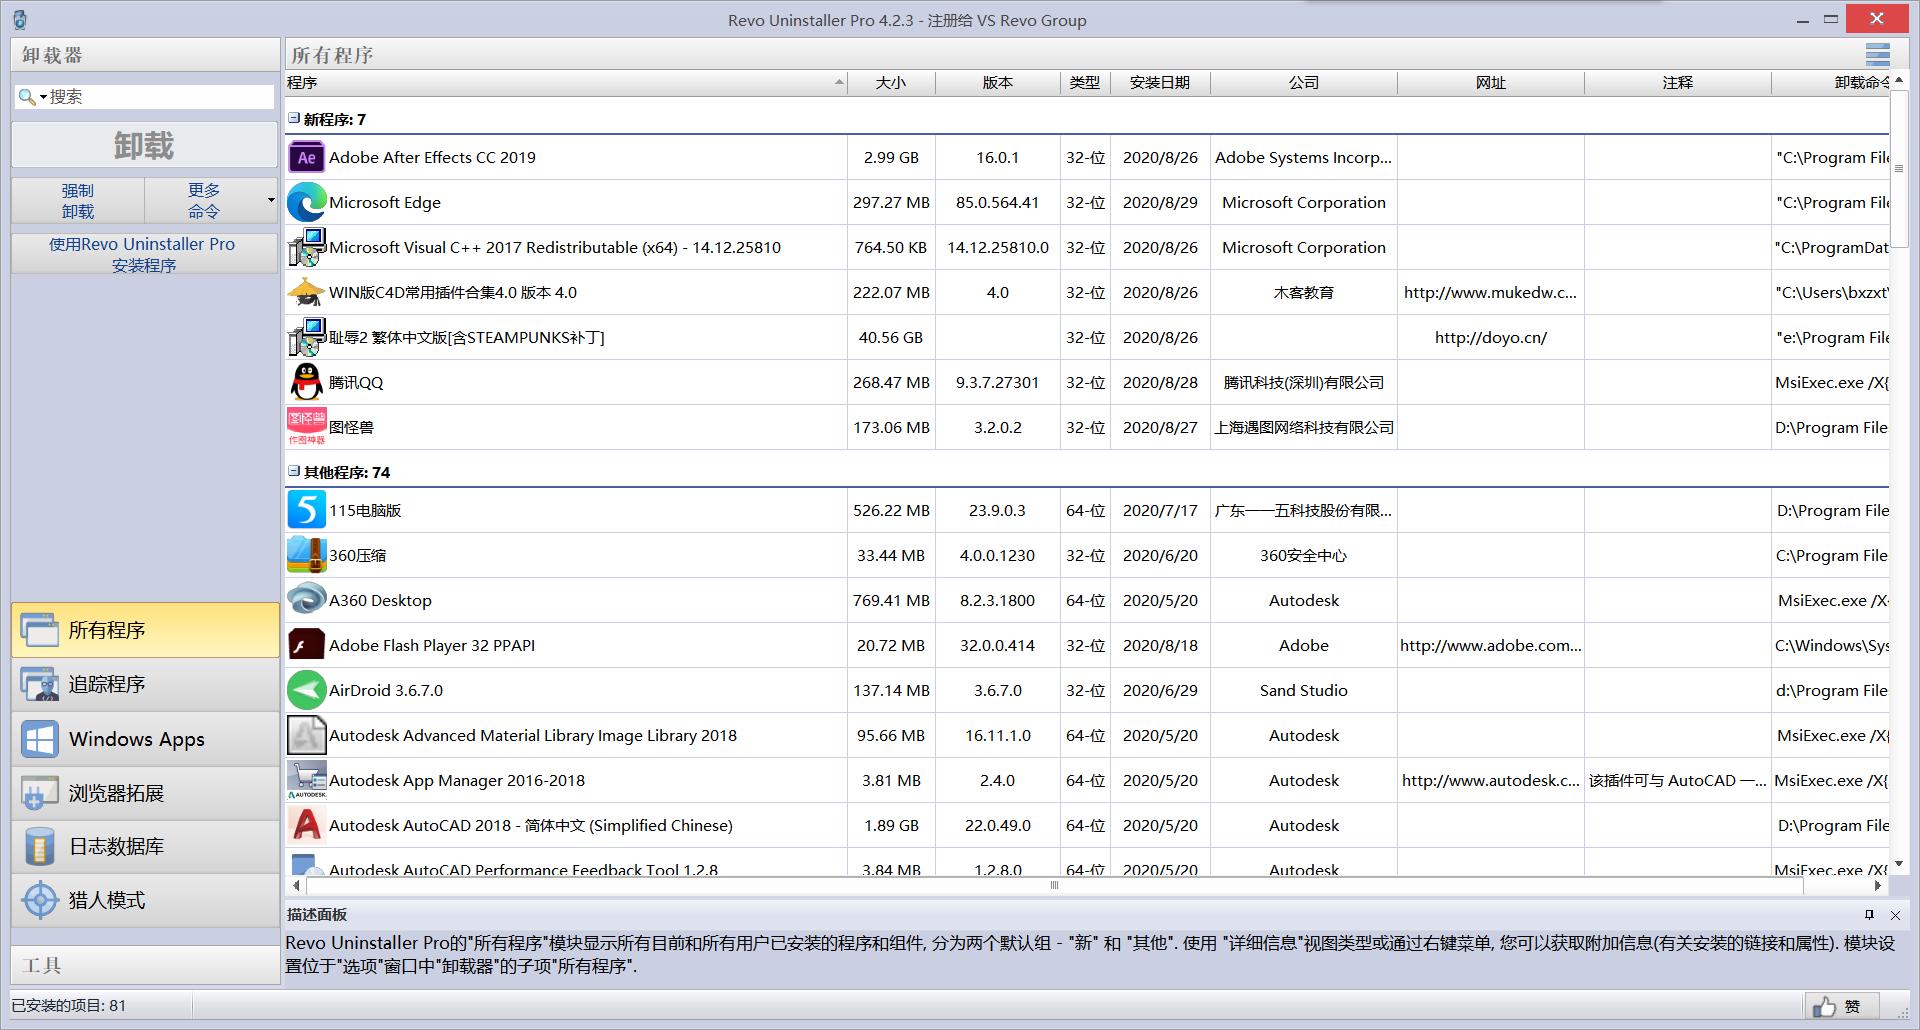This screenshot has height=1030, width=1920.
Task: Click the Autodesk AutoCAD 2018 icon
Action: pos(306,826)
